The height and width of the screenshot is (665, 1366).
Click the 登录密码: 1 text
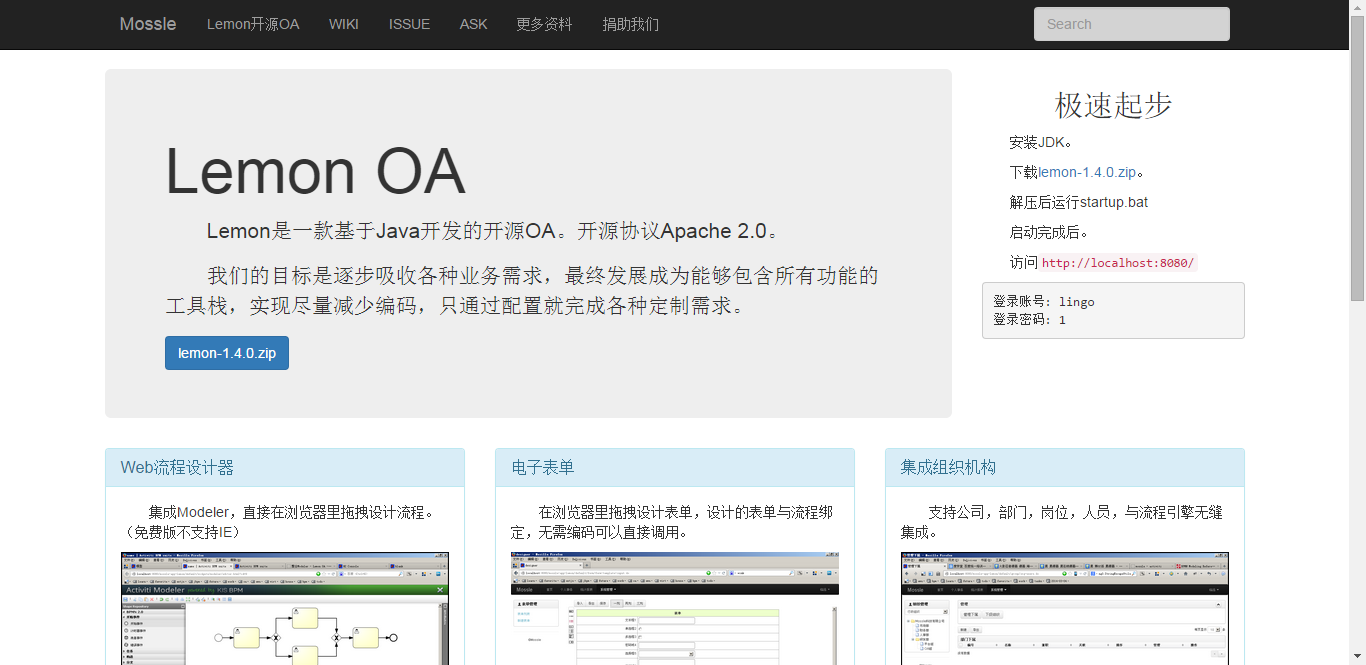1030,320
